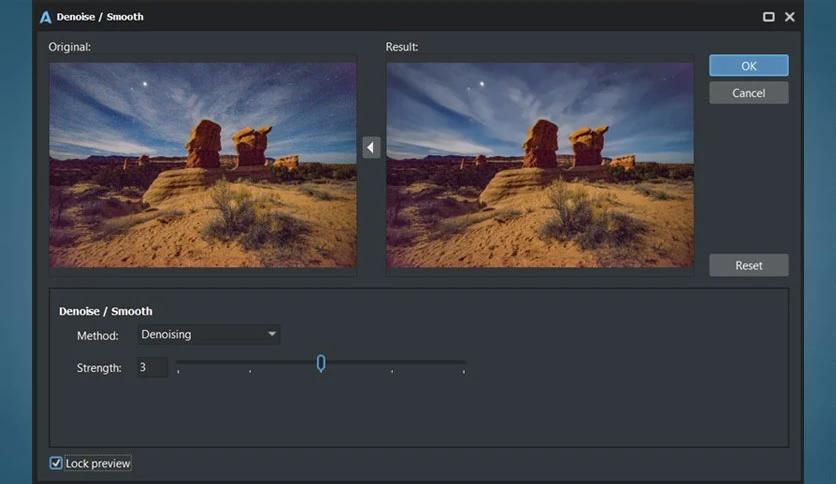Click the Strength slider handle
Image resolution: width=836 pixels, height=484 pixels.
(320, 363)
